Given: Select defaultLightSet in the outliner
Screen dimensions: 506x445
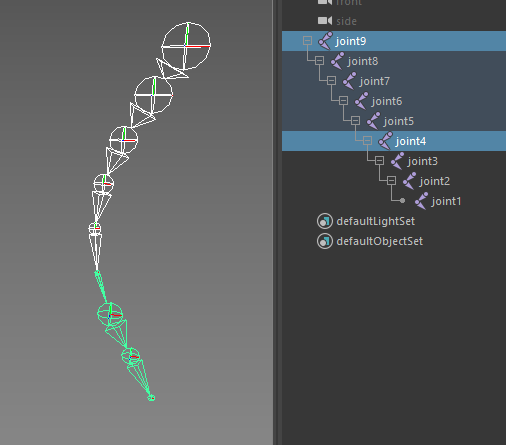Looking at the screenshot, I should 376,221.
